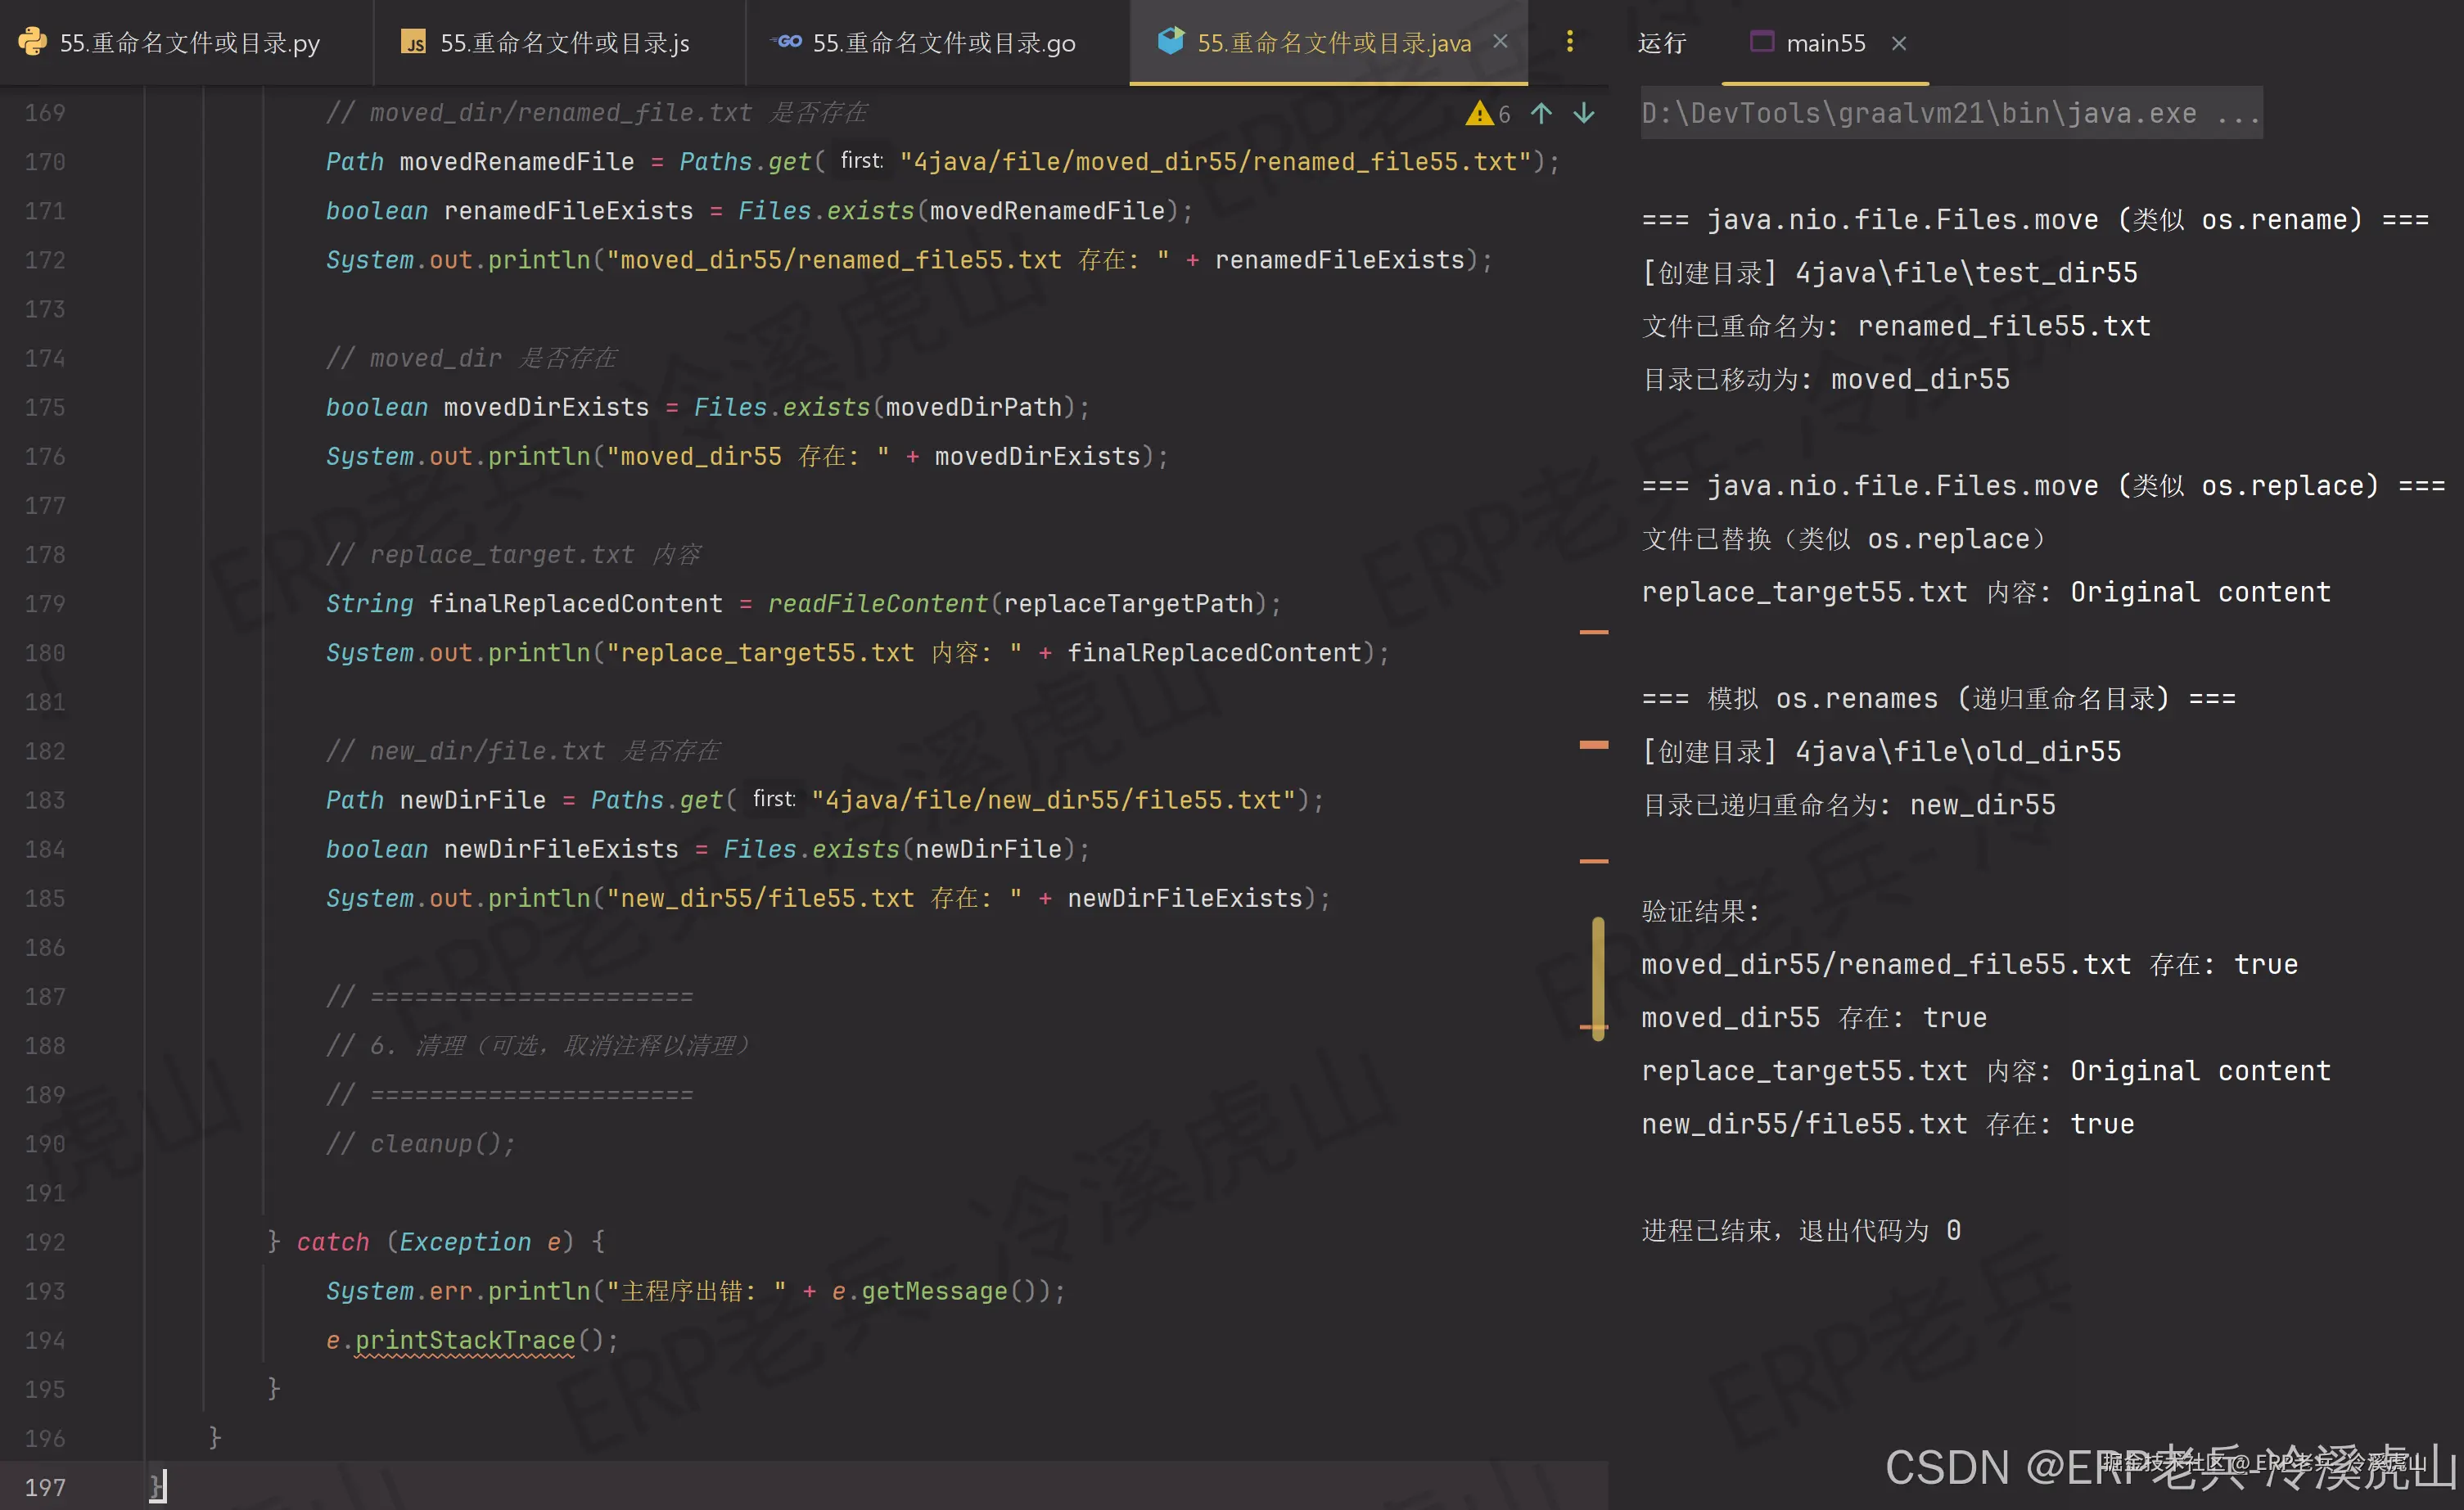Click the error stripe marker near line 182
This screenshot has height=1510, width=2464.
1593,745
